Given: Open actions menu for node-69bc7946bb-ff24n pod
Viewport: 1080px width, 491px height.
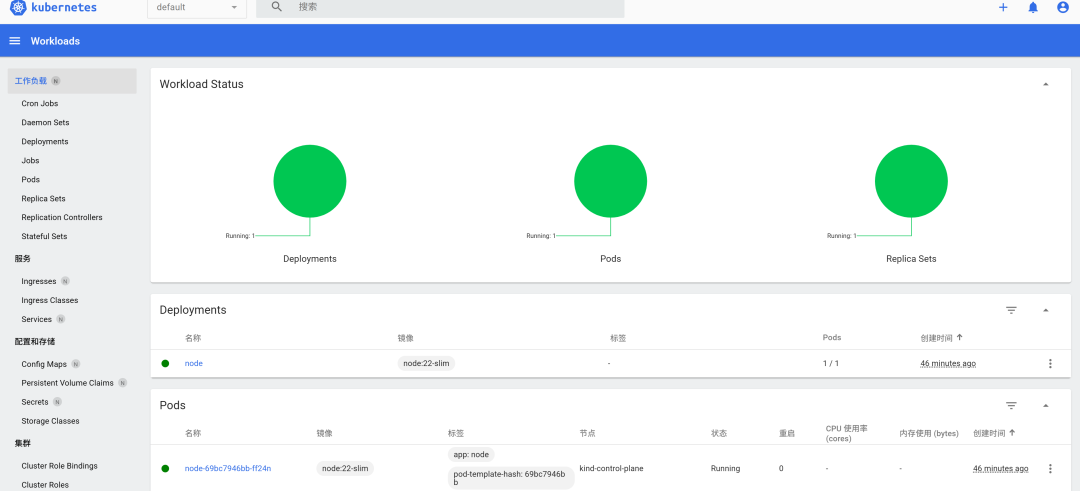Looking at the screenshot, I should coord(1050,468).
